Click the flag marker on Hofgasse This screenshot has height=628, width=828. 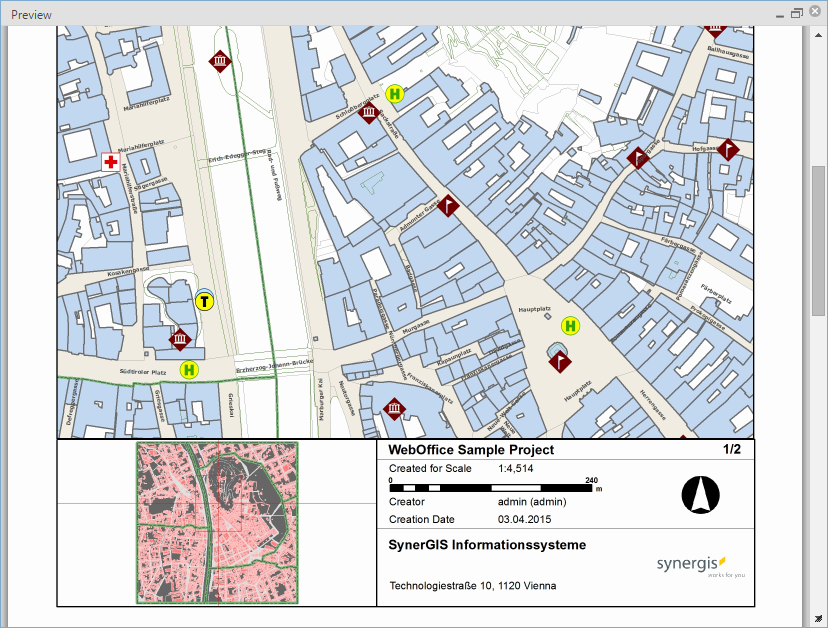(x=728, y=149)
